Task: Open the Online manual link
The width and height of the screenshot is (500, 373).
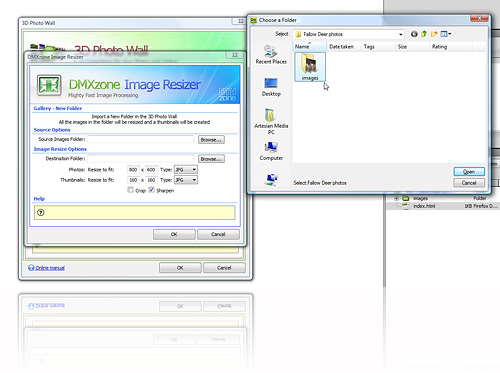Action: click(50, 268)
